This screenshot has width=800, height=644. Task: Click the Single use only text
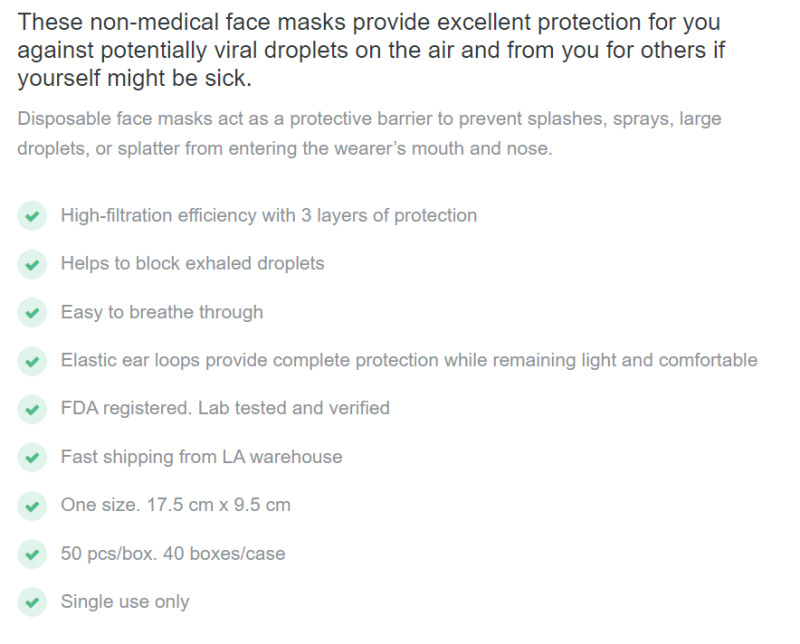click(x=125, y=602)
